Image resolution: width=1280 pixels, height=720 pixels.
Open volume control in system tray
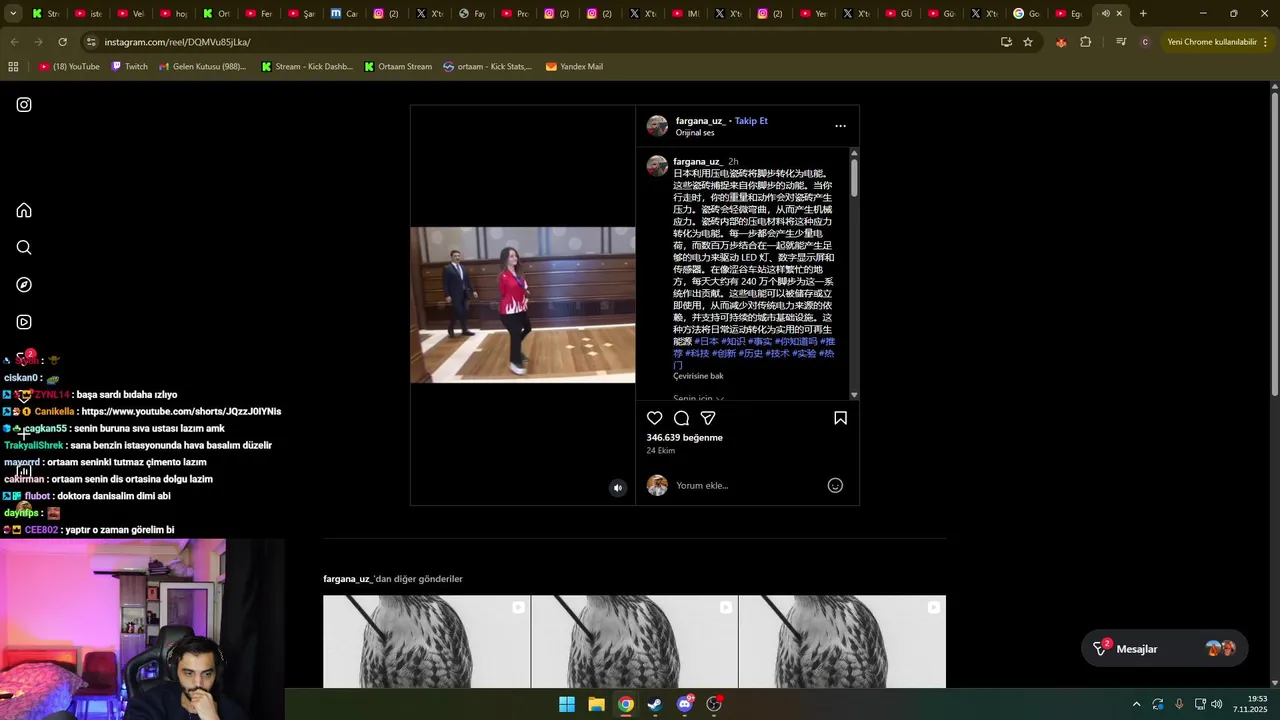1217,704
